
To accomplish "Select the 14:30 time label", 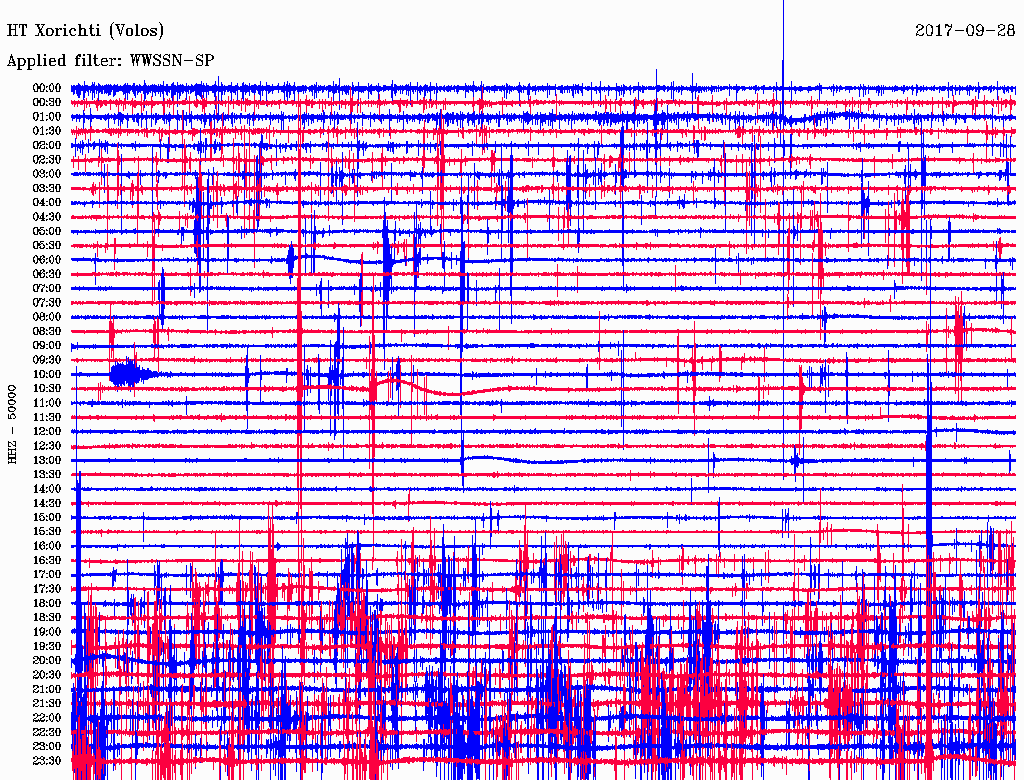I will 47,503.
